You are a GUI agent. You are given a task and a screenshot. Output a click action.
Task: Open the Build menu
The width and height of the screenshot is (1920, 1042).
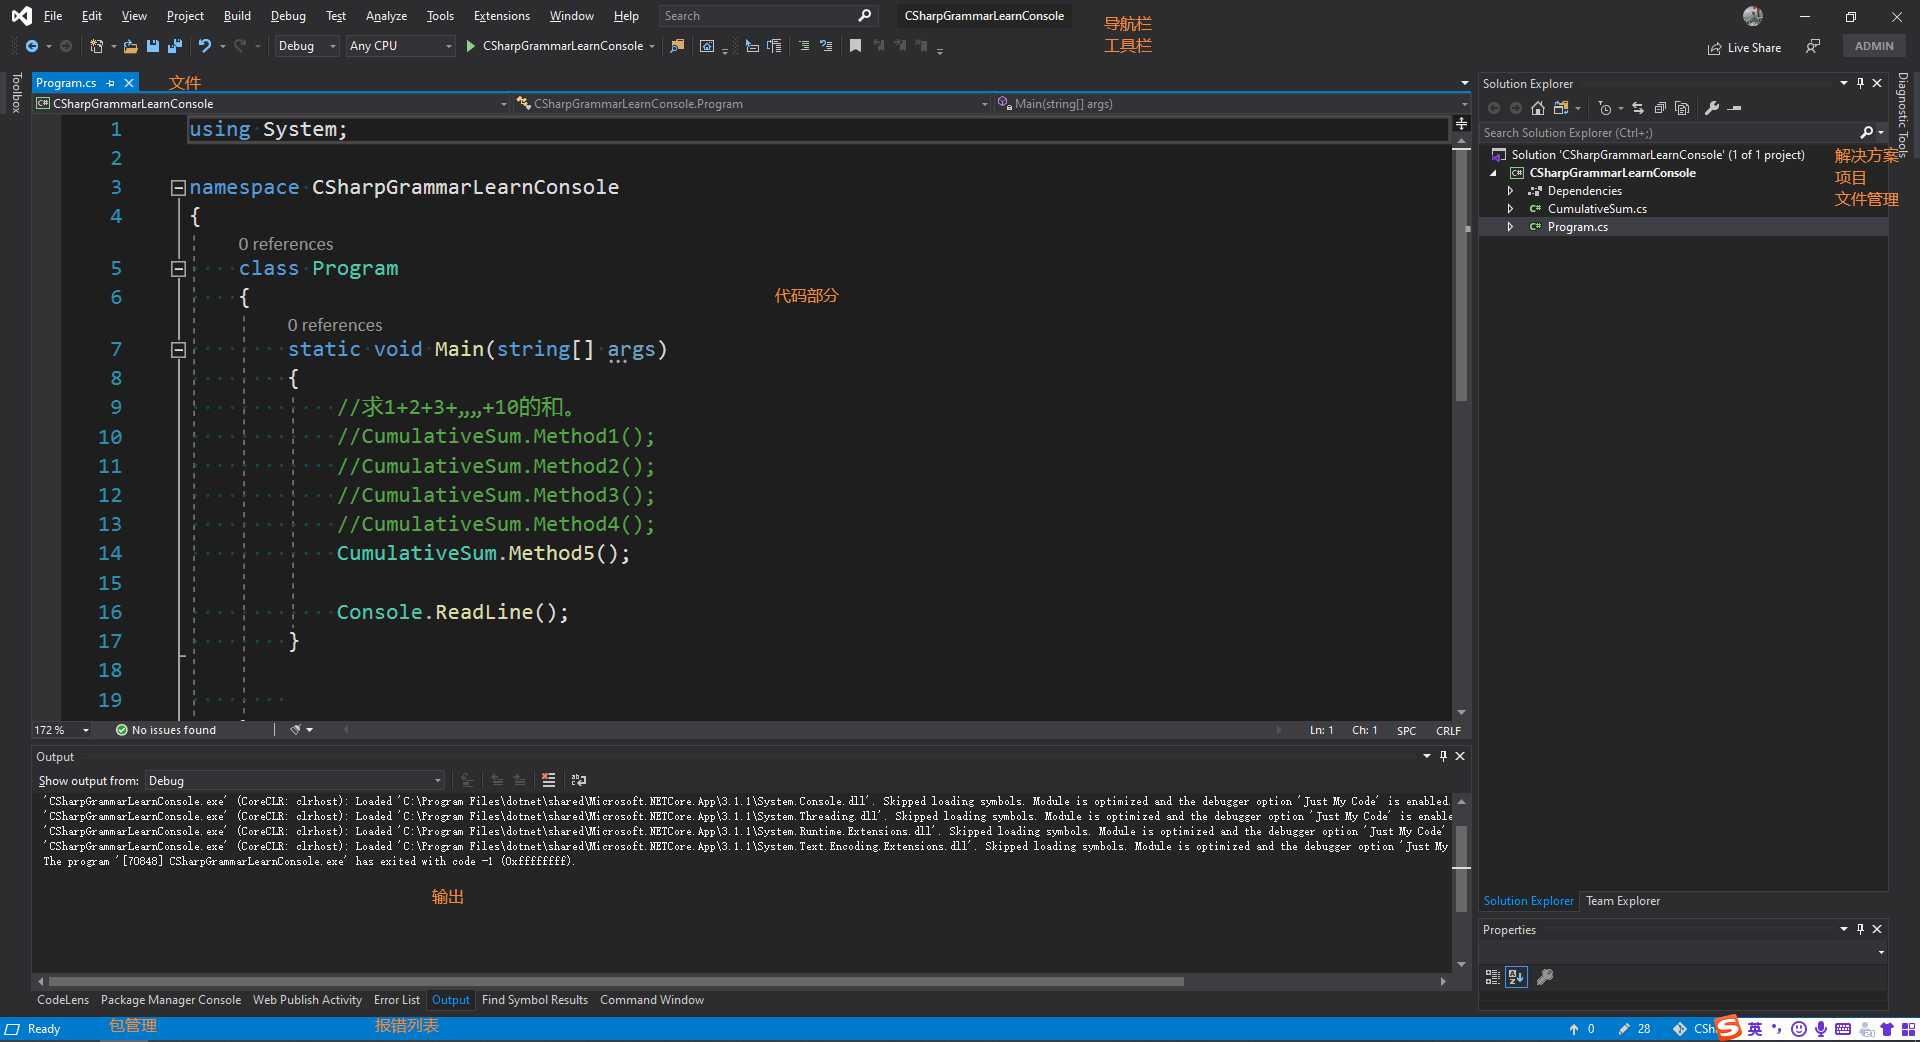[x=237, y=16]
